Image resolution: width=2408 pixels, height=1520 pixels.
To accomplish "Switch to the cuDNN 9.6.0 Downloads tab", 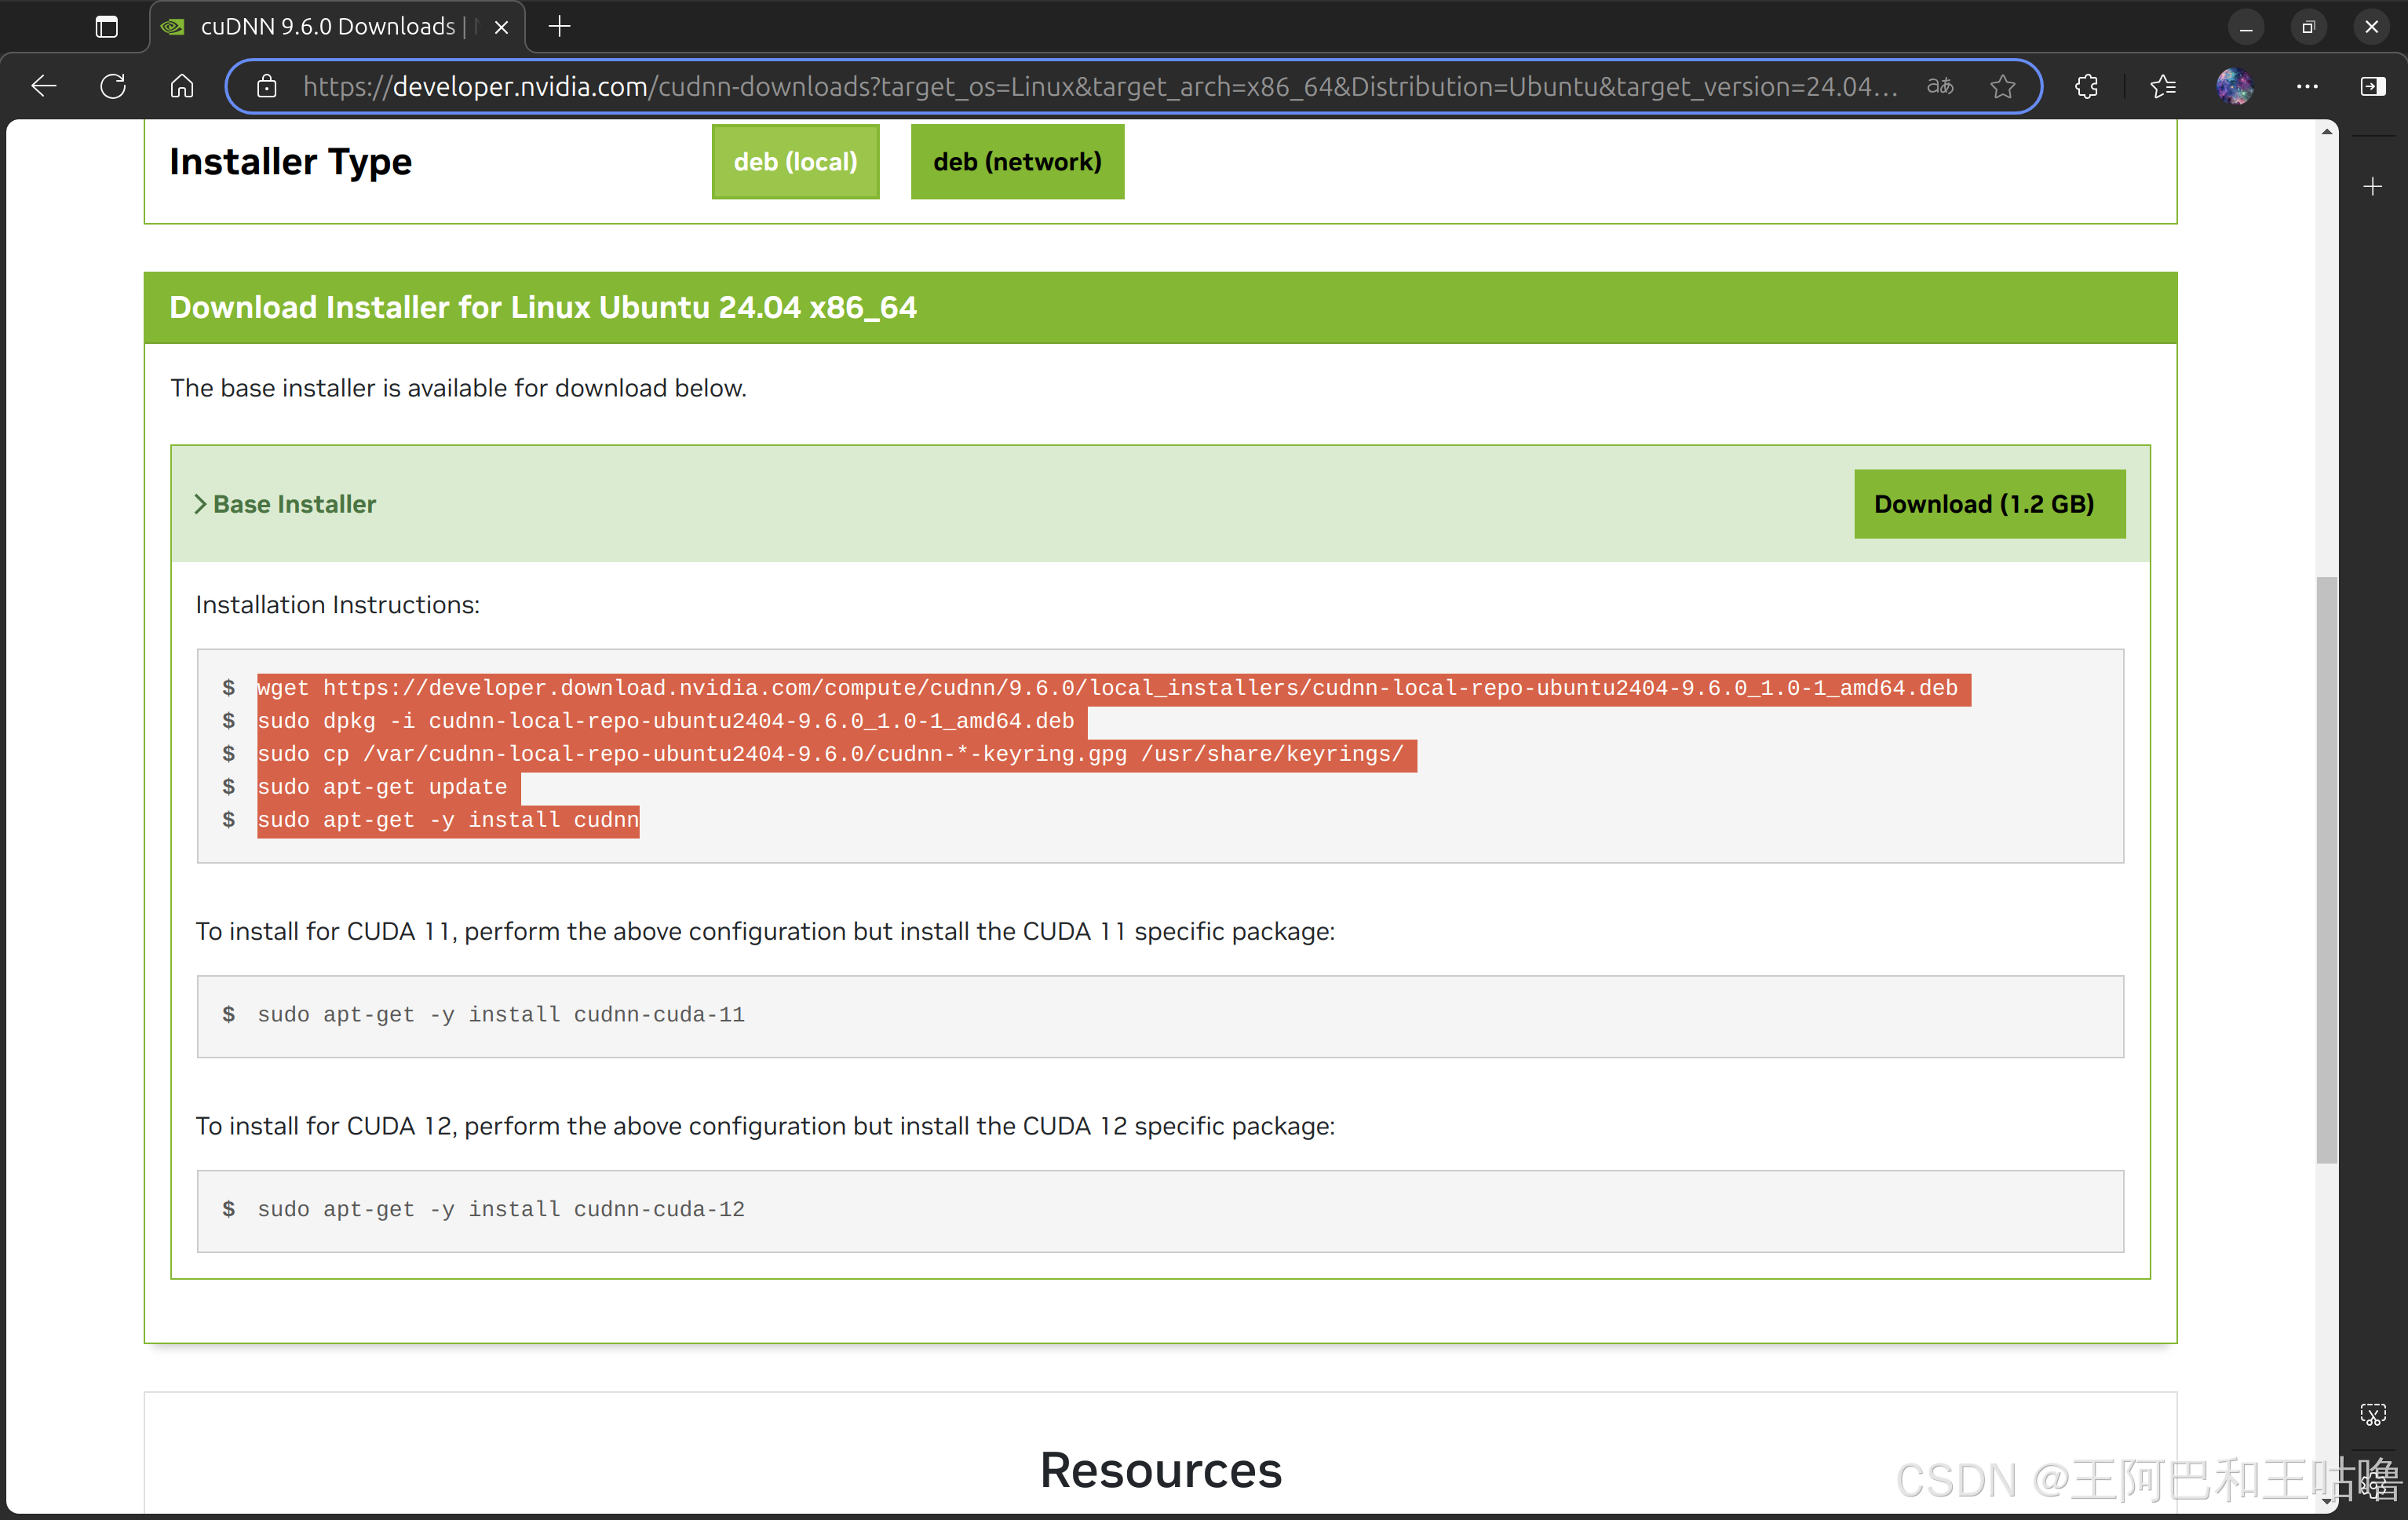I will pyautogui.click(x=327, y=27).
